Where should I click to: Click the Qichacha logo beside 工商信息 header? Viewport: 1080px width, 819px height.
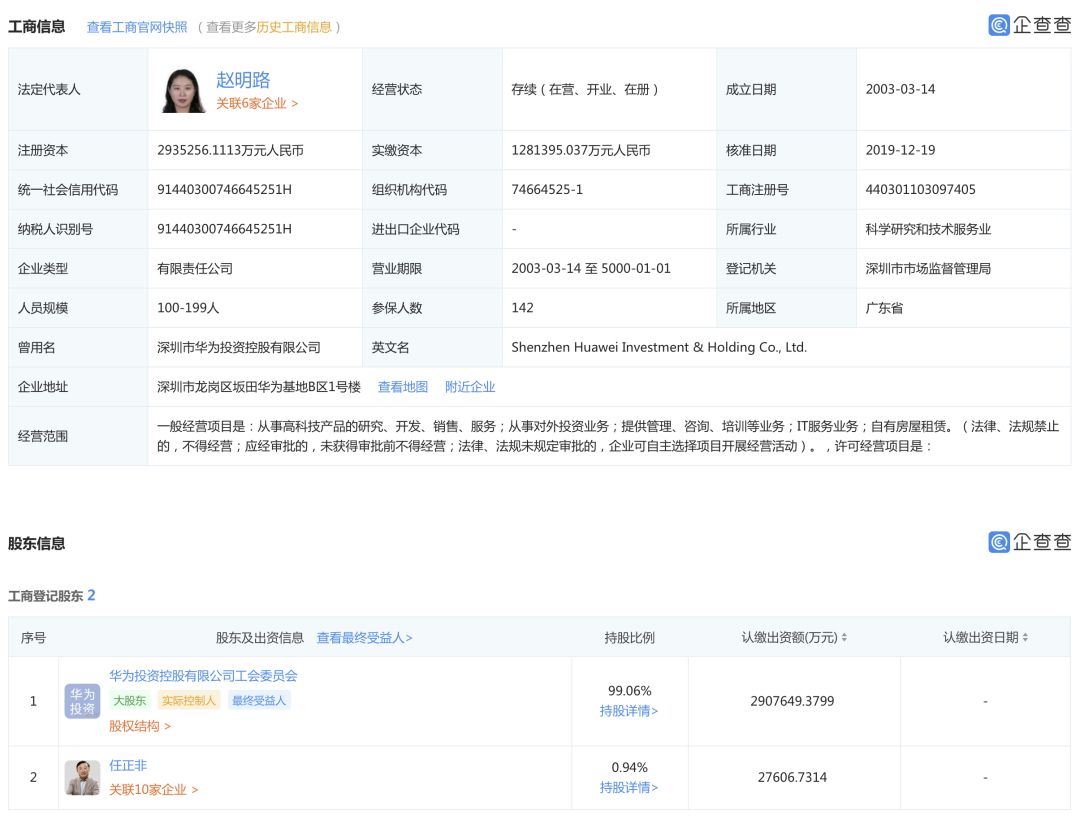point(1029,26)
